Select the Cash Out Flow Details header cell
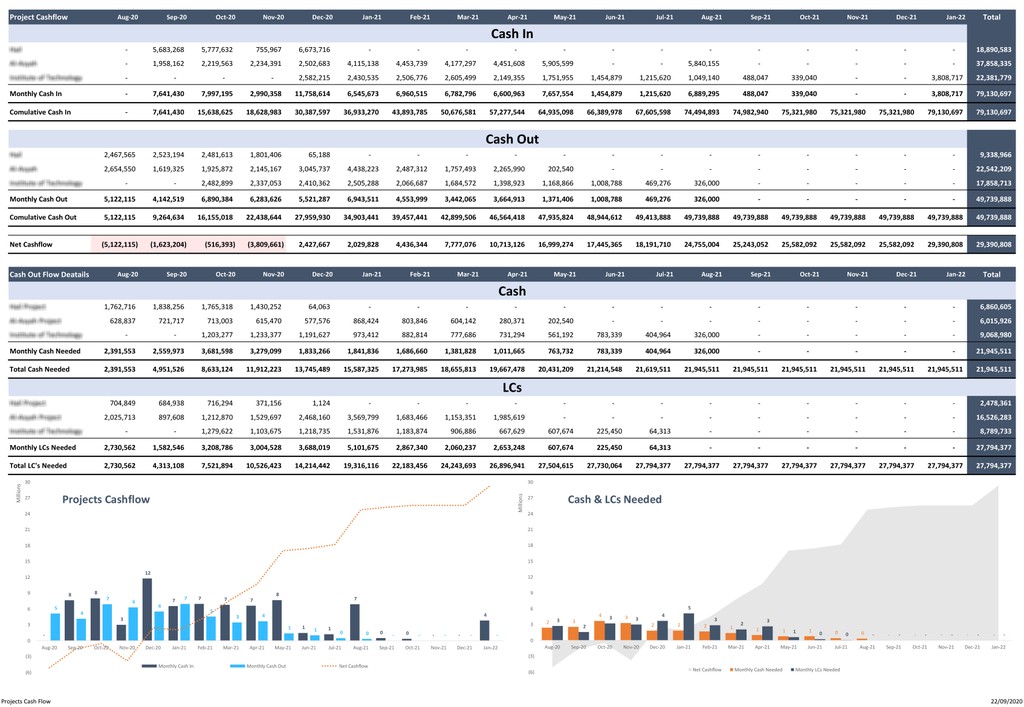Image resolution: width=1024 pixels, height=707 pixels. [x=49, y=274]
